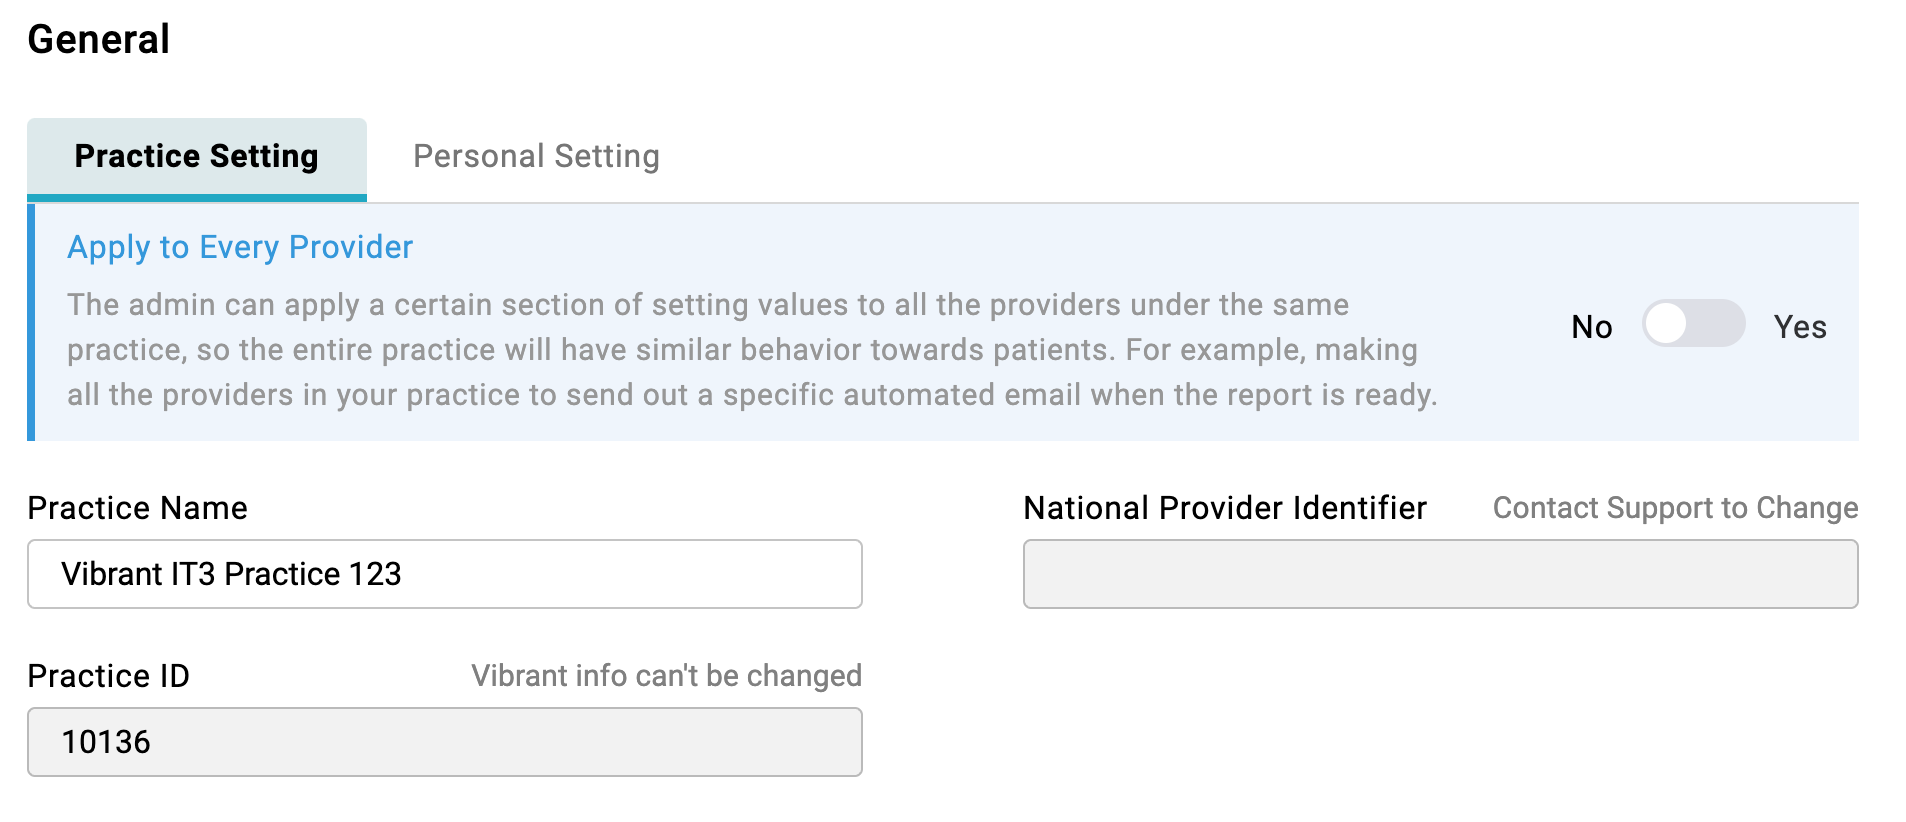This screenshot has width=1906, height=822.
Task: Click the Contact Support to Change text
Action: [1675, 508]
